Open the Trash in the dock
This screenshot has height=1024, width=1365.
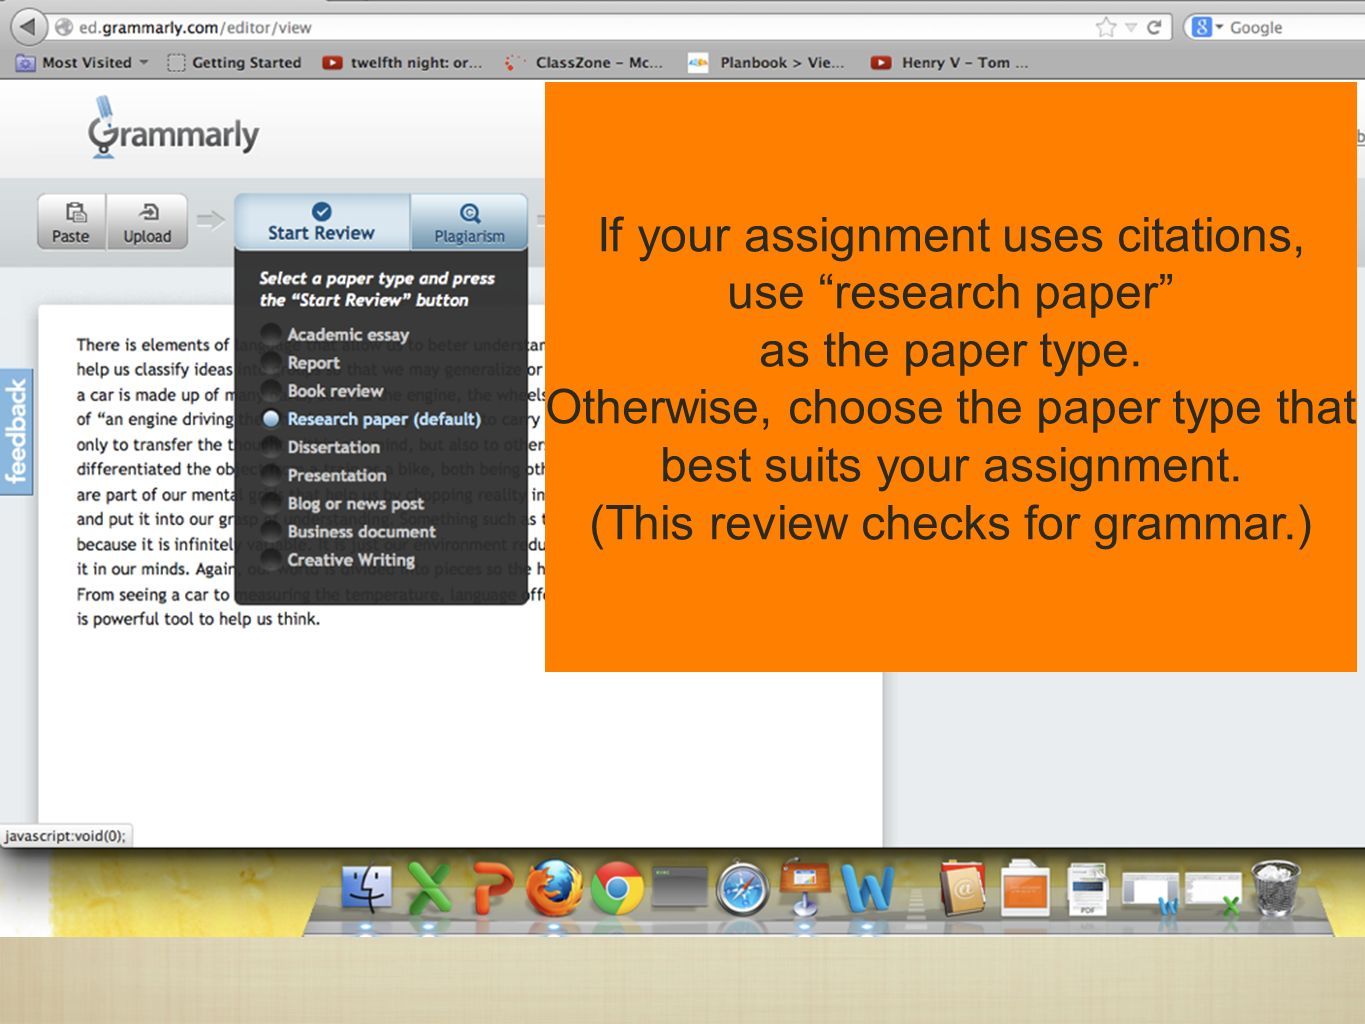coord(1275,888)
